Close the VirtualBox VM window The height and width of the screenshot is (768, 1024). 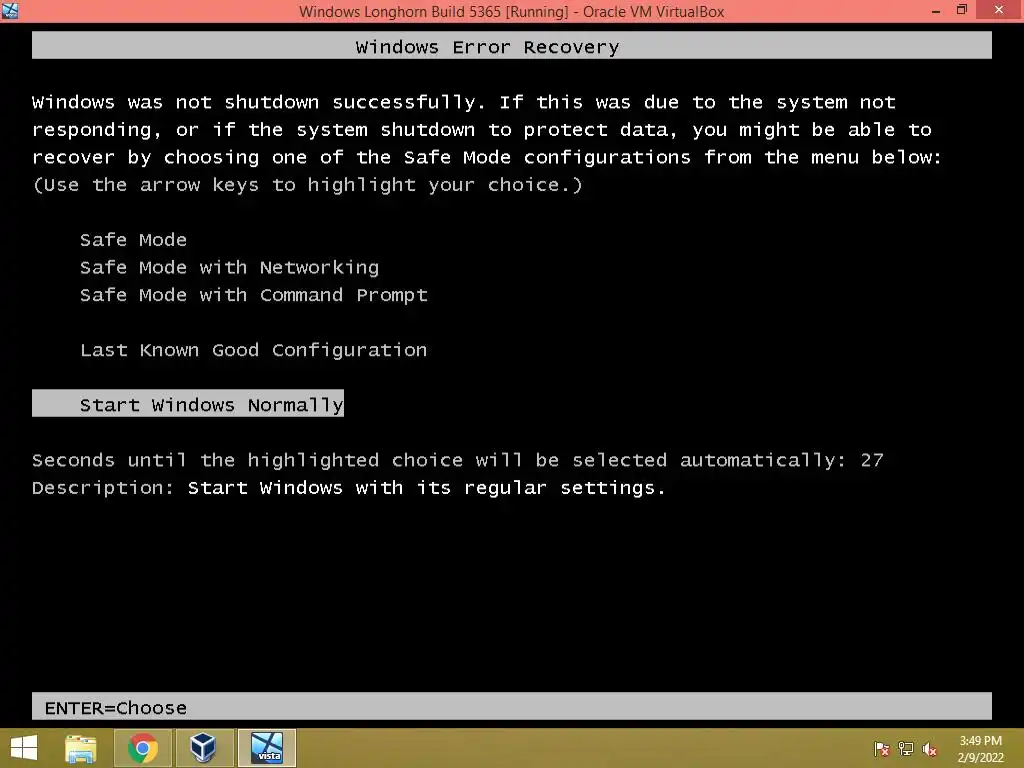click(999, 10)
